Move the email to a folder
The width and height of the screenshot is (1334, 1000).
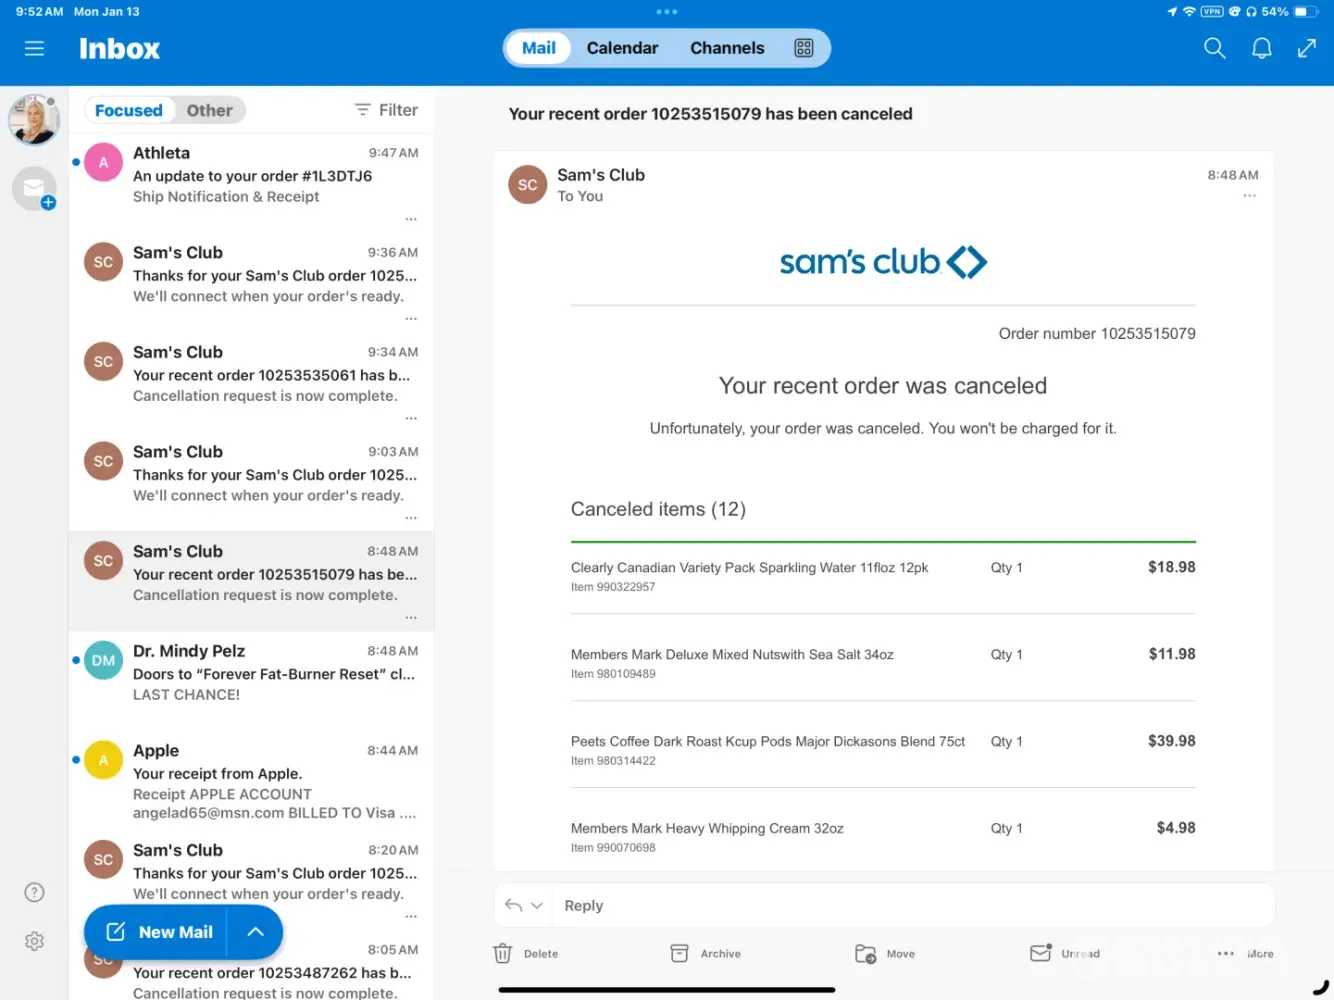tap(866, 953)
